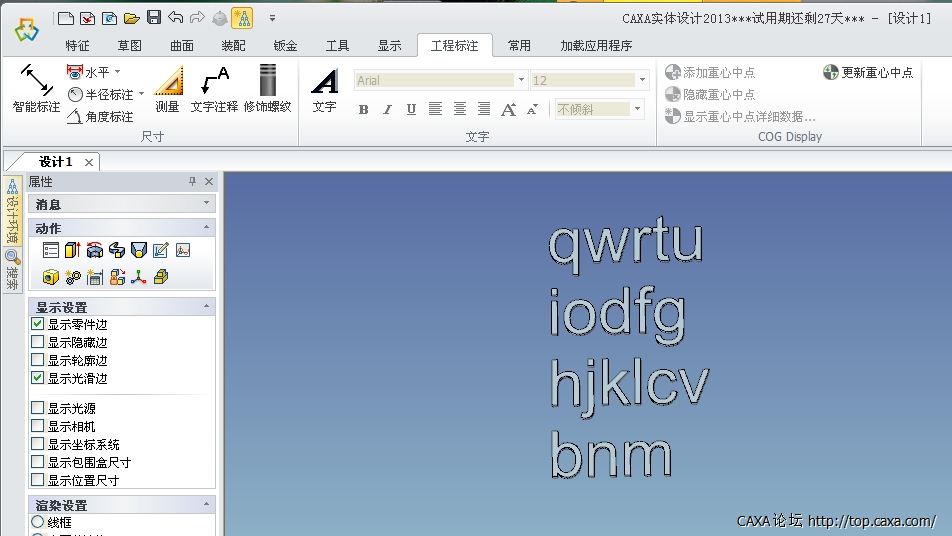This screenshot has height=536, width=952.
Task: Click the triad axis action icon
Action: pos(138,277)
